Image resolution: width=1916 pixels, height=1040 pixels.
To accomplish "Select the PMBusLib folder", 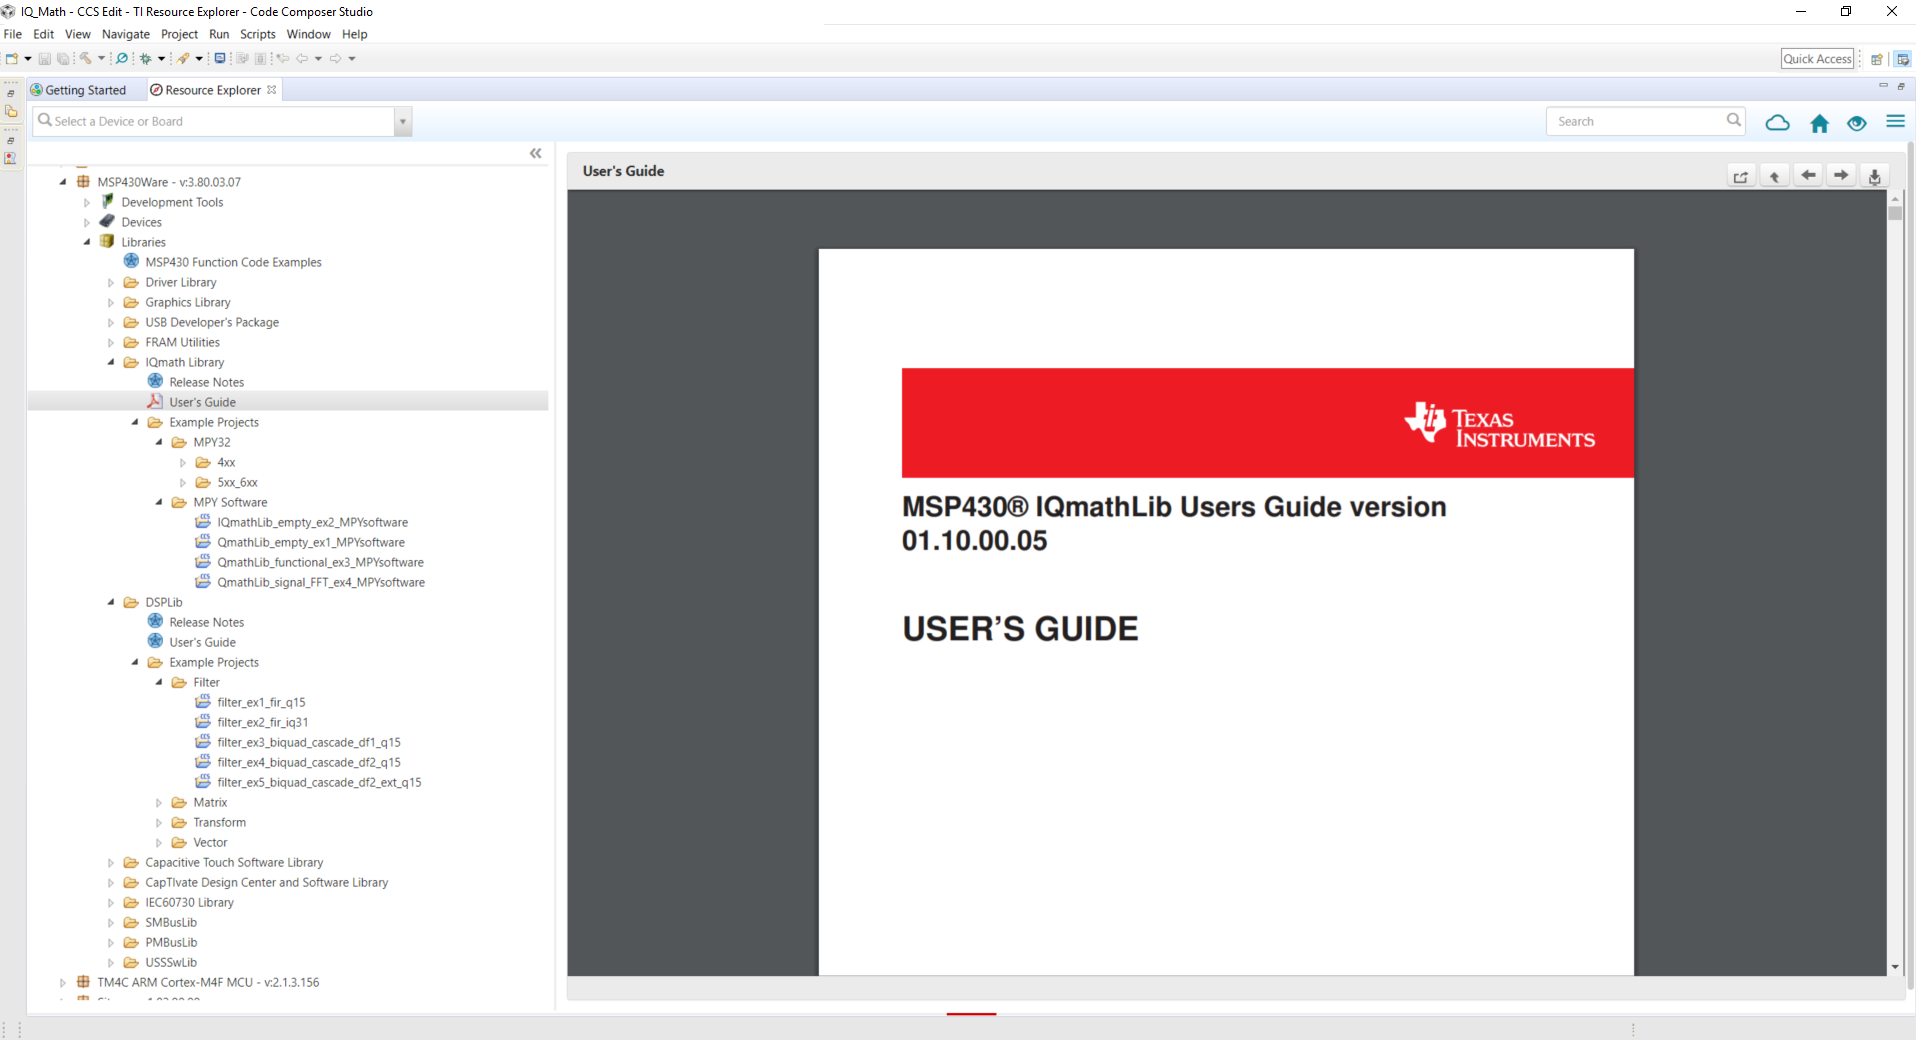I will (x=171, y=942).
